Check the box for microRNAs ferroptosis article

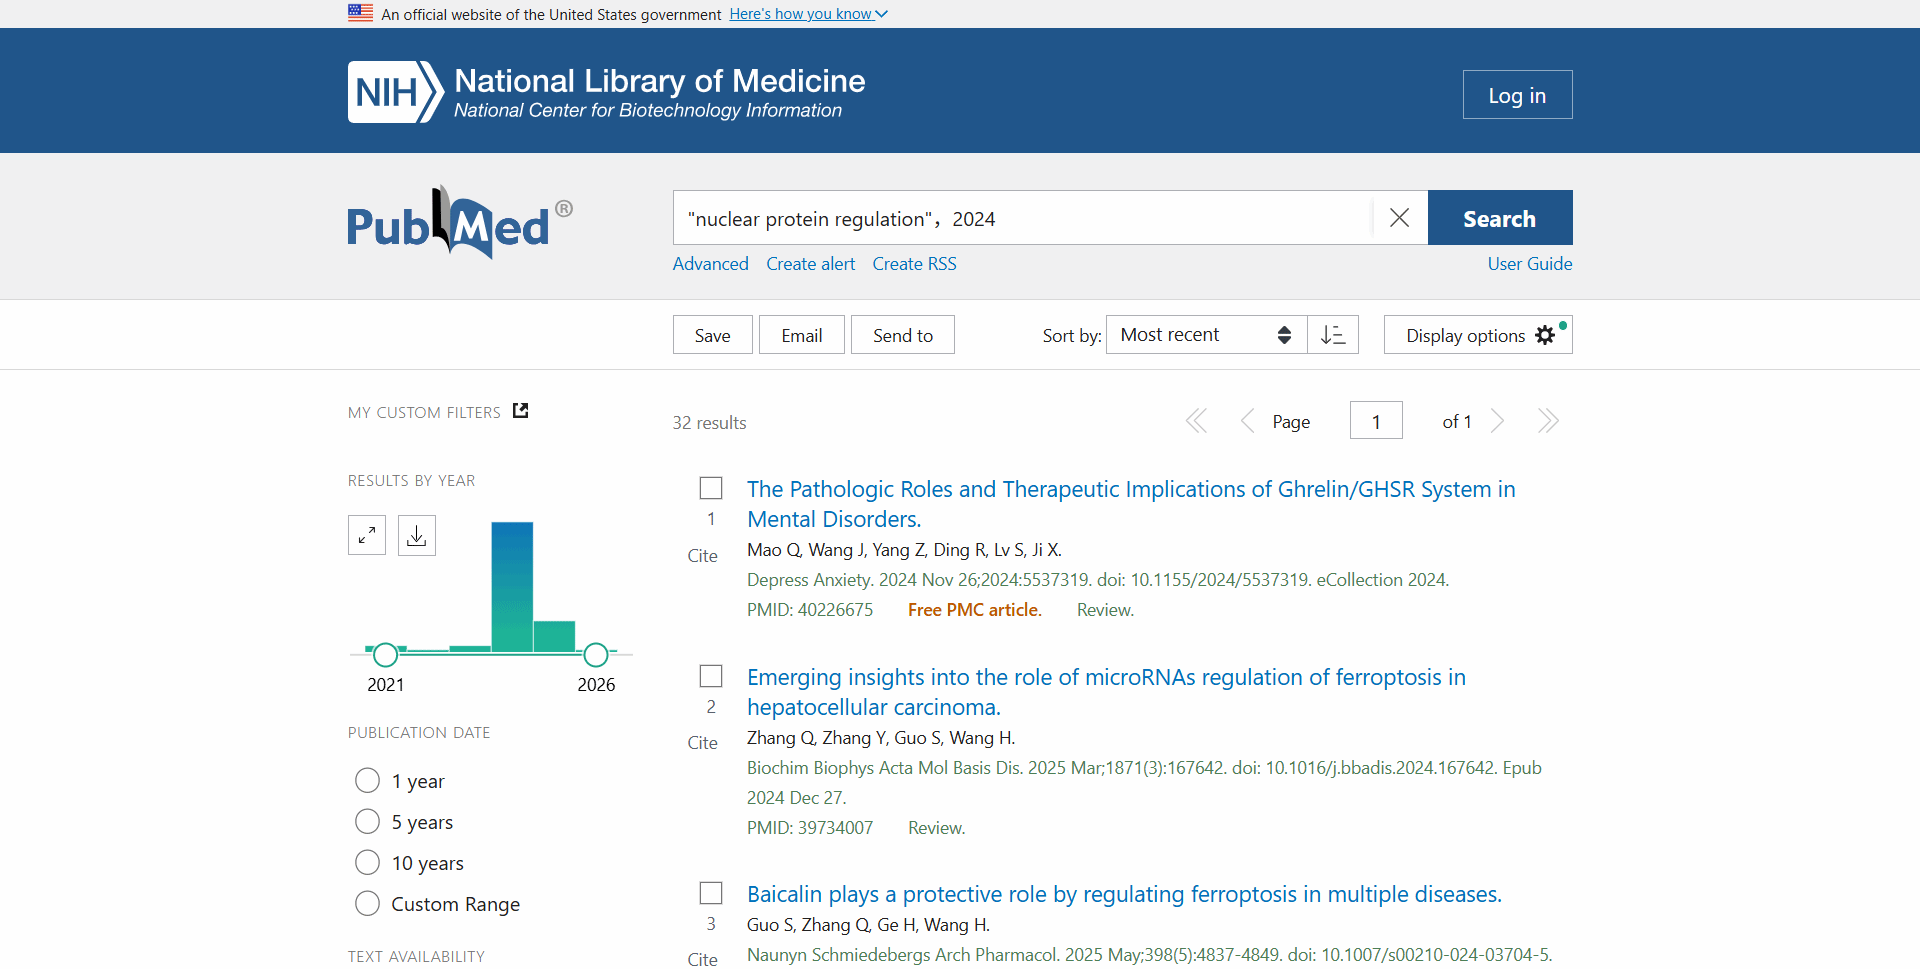pos(711,676)
